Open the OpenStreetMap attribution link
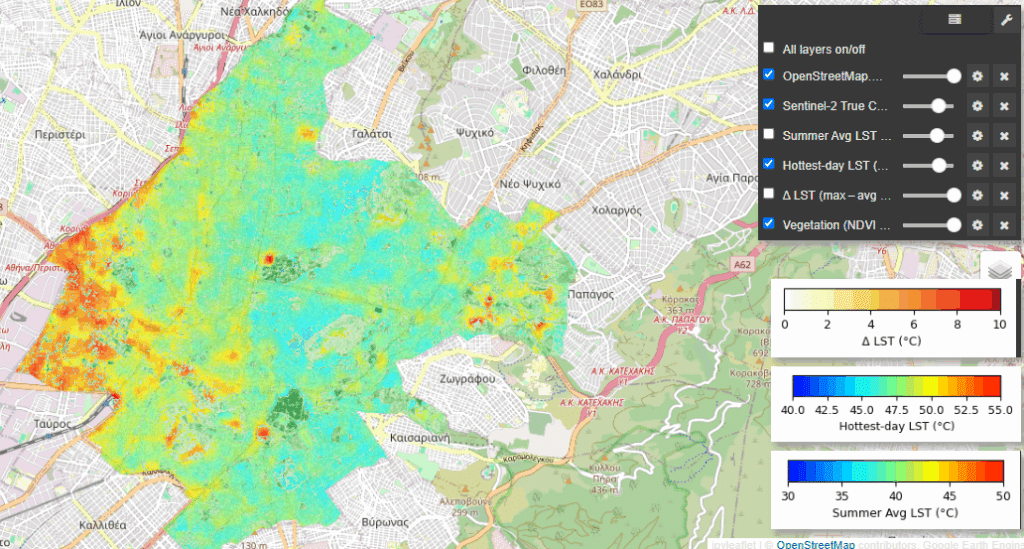The image size is (1024, 549). 815,544
